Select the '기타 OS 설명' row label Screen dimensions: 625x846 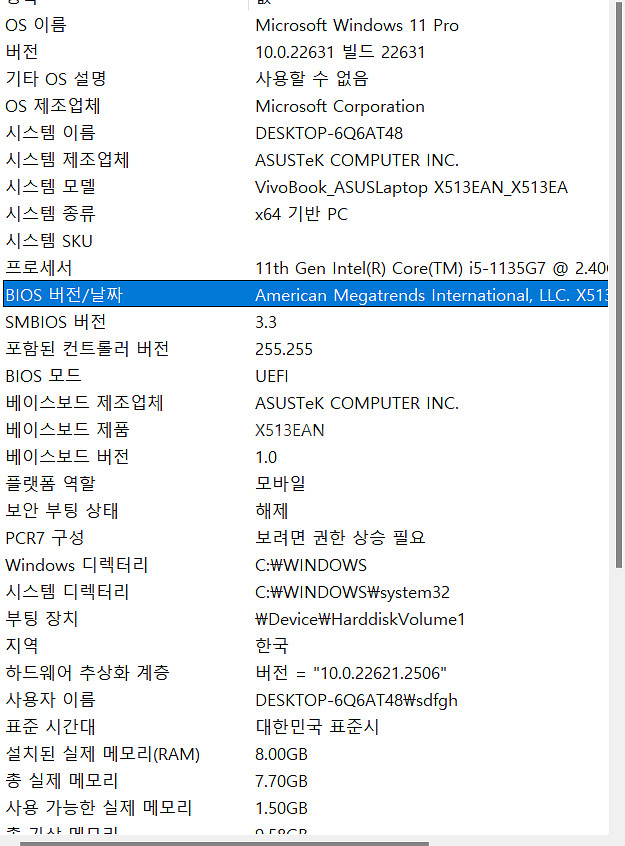click(56, 79)
